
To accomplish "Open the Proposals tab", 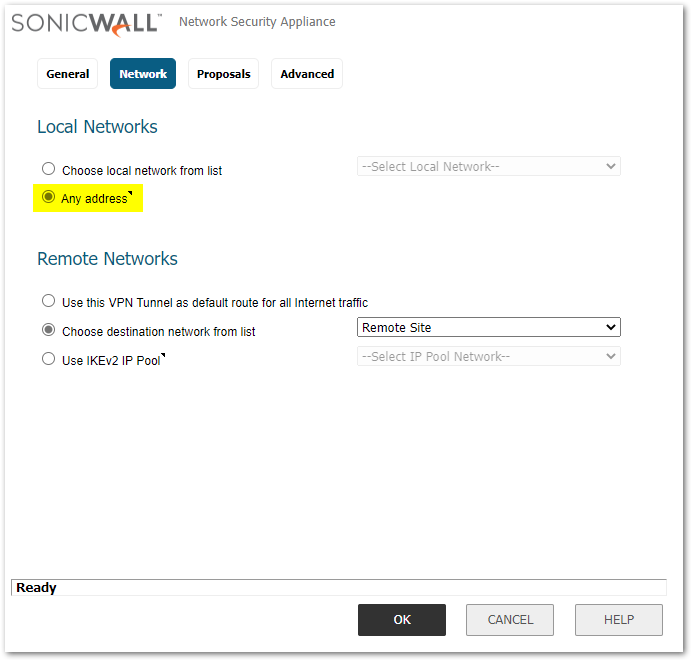I will tap(223, 74).
